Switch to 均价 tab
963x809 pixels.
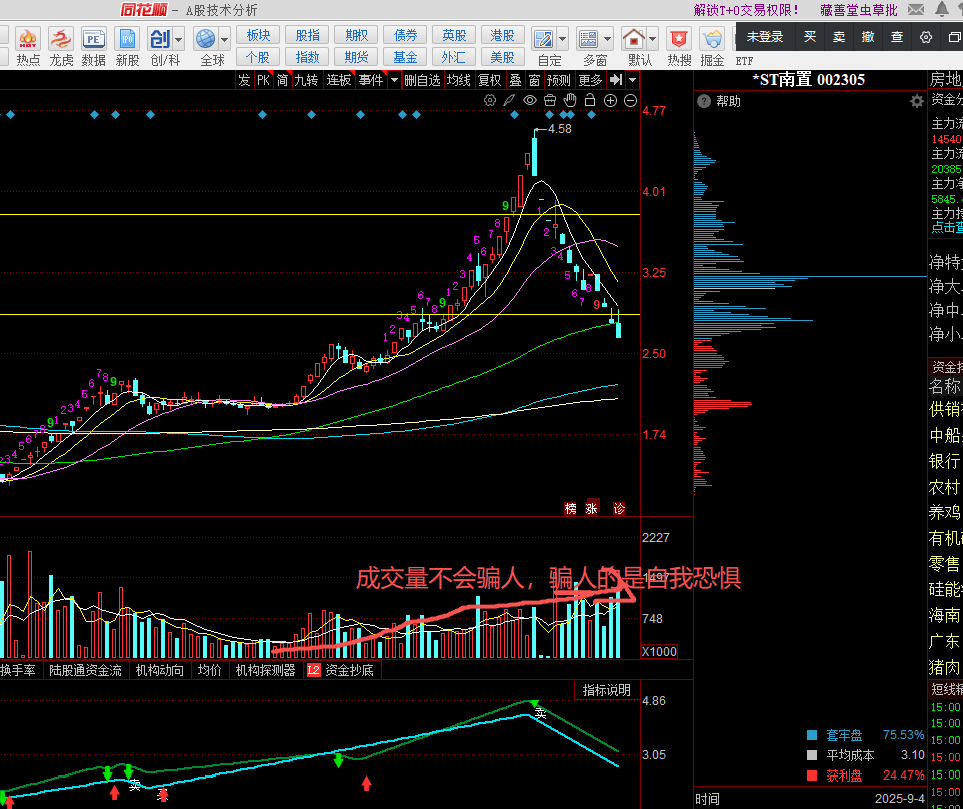[209, 670]
